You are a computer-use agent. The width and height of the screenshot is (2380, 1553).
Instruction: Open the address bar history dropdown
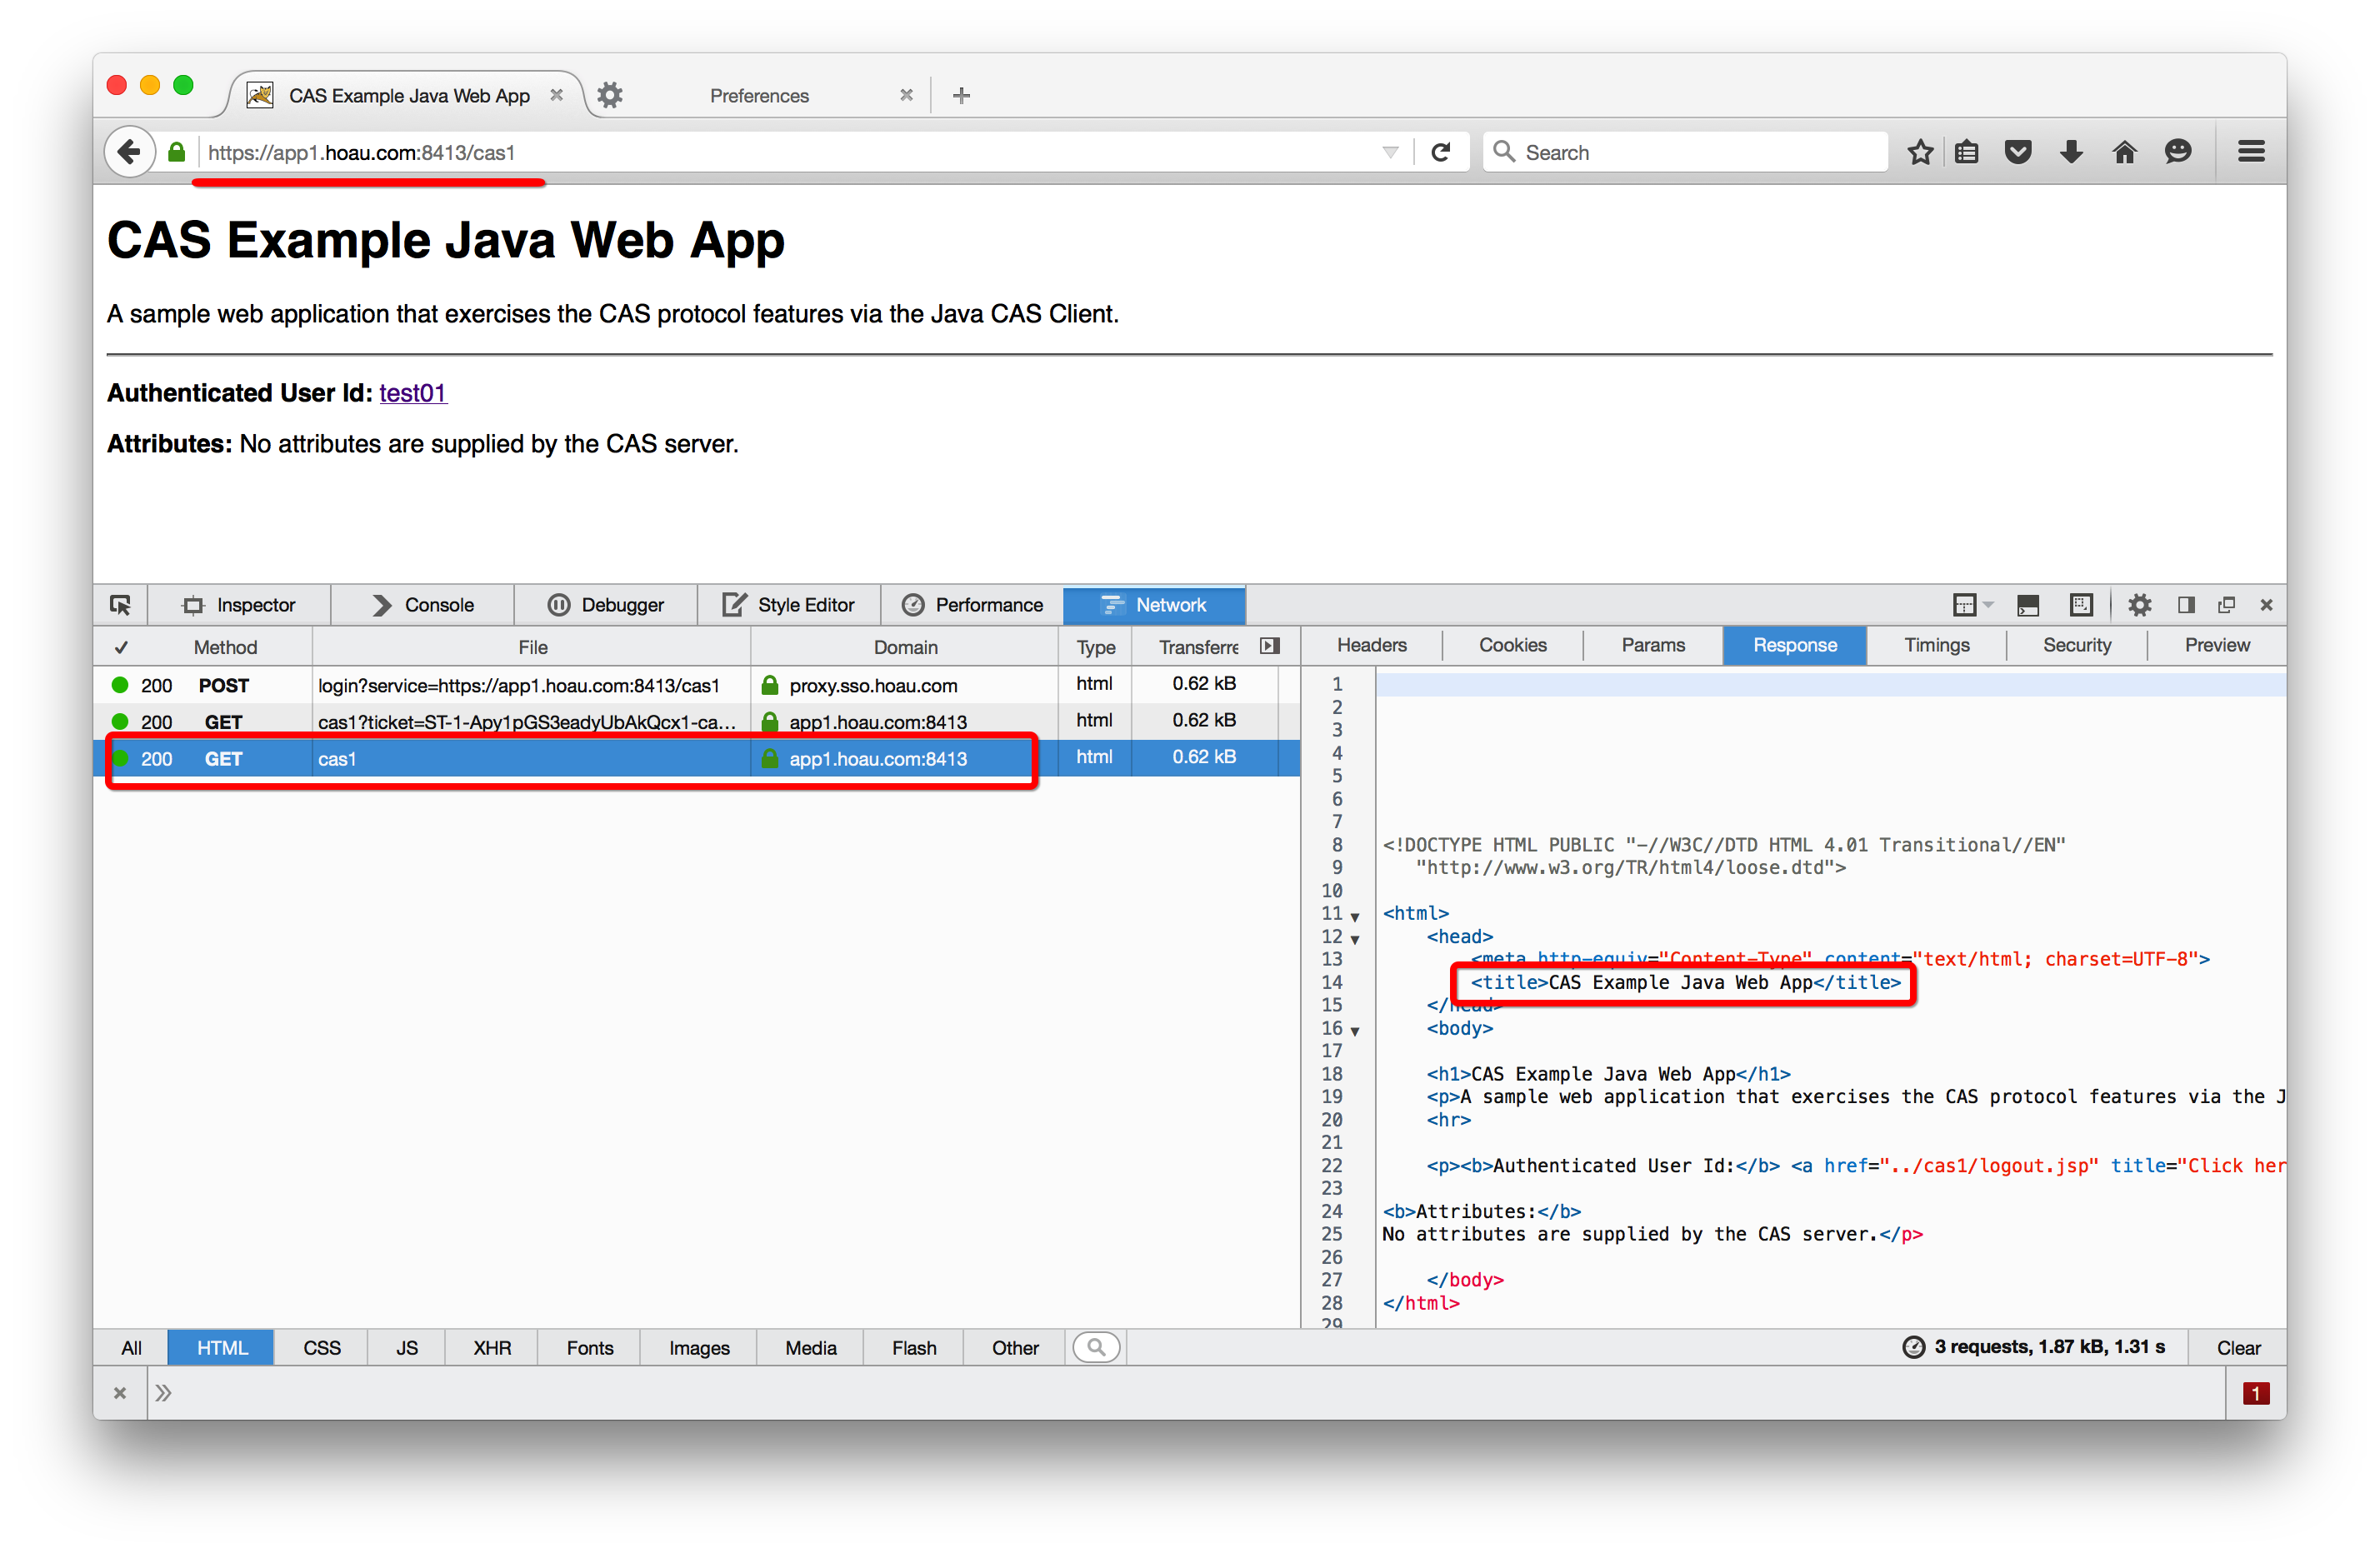tap(1390, 152)
